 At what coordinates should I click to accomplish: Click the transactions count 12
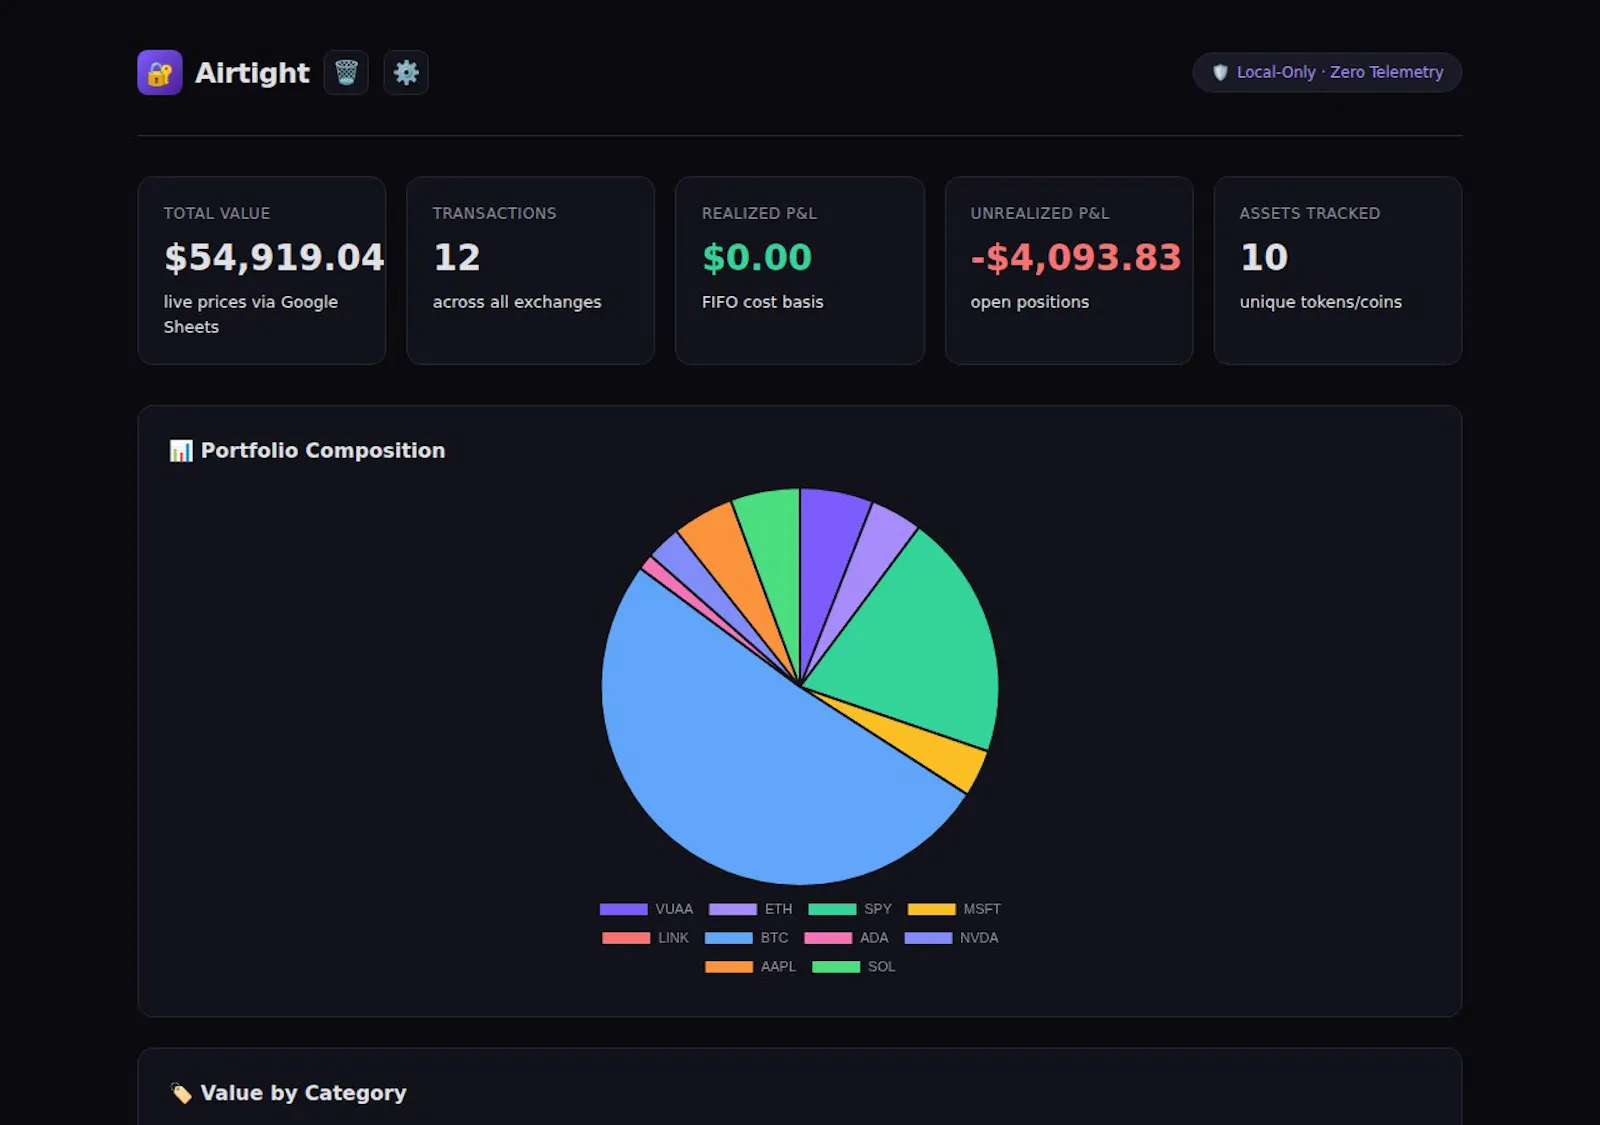457,258
